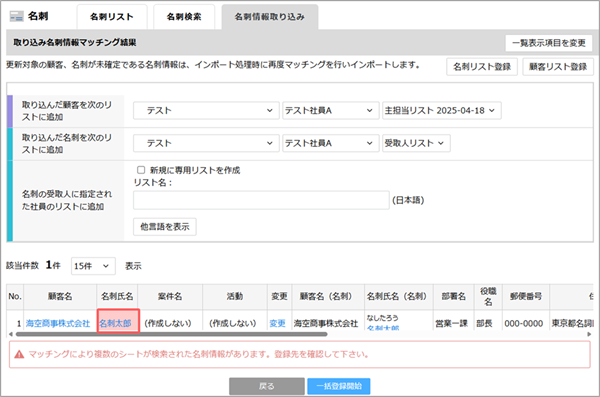Click 海空商事株式会社 in 顧客名（名刺） column
This screenshot has height=397, width=600.
326,323
